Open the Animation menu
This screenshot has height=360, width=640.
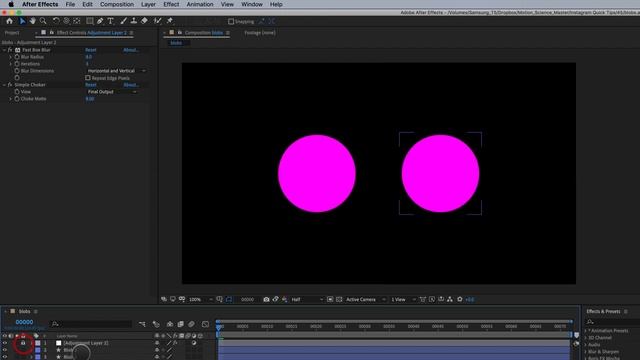click(200, 4)
